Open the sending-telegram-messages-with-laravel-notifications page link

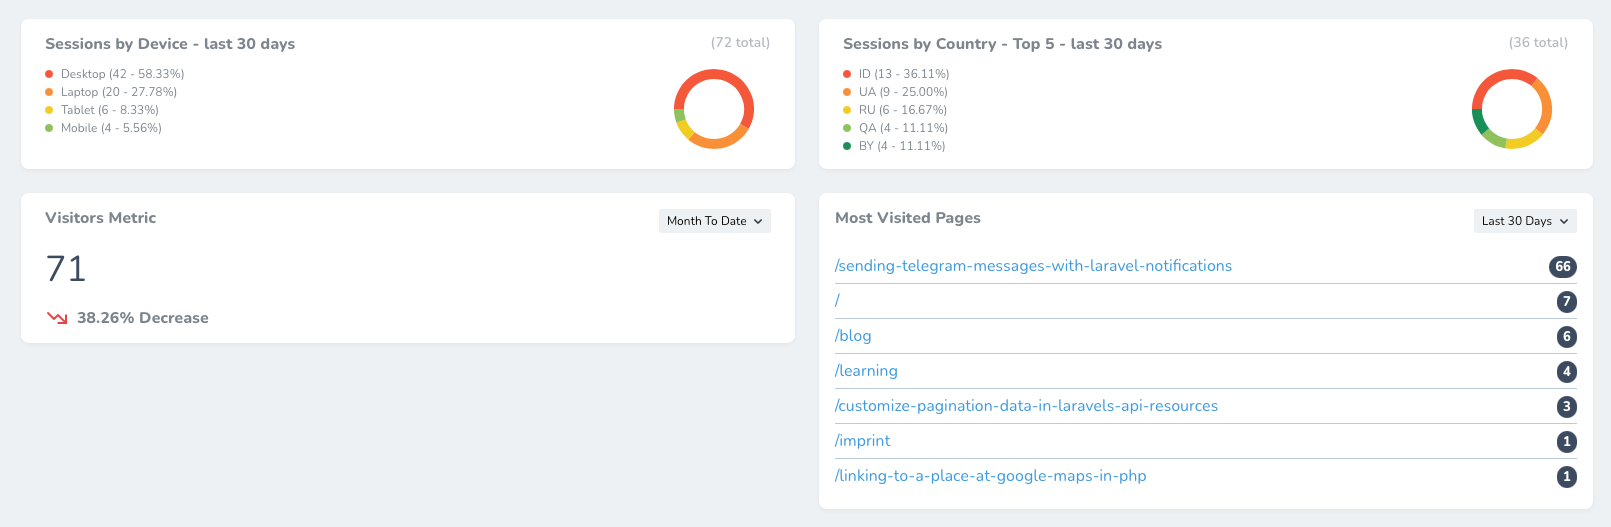[1033, 266]
